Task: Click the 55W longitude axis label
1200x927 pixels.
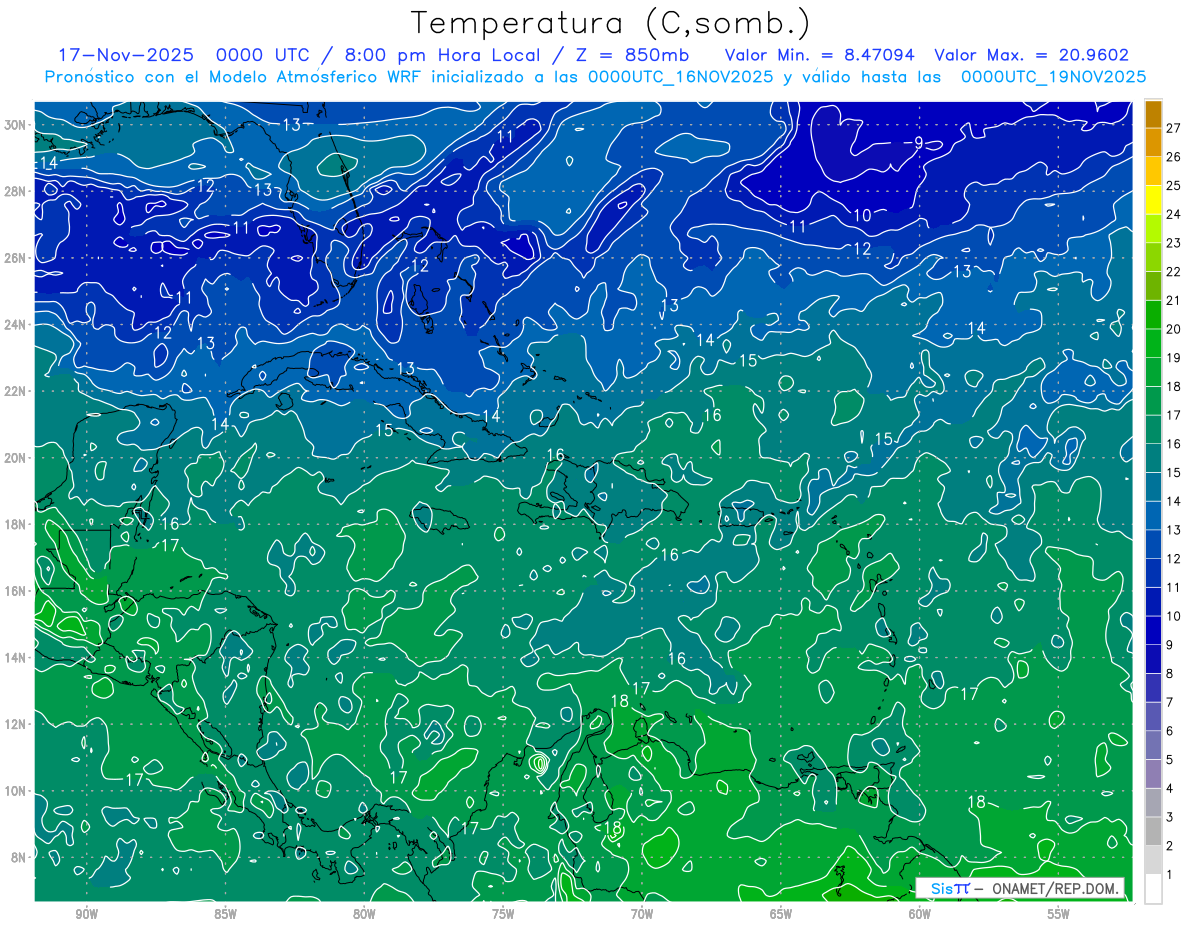Action: 1059,914
